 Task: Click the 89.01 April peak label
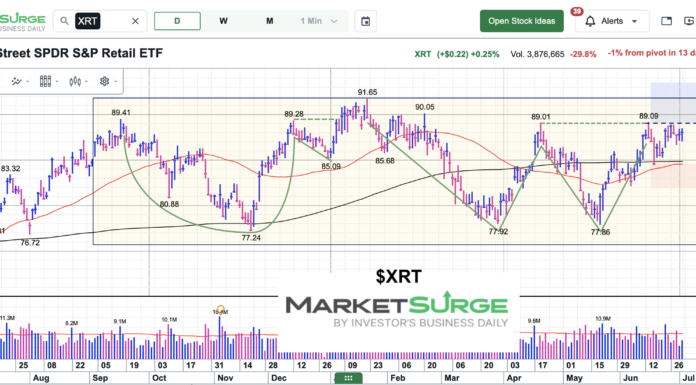541,117
